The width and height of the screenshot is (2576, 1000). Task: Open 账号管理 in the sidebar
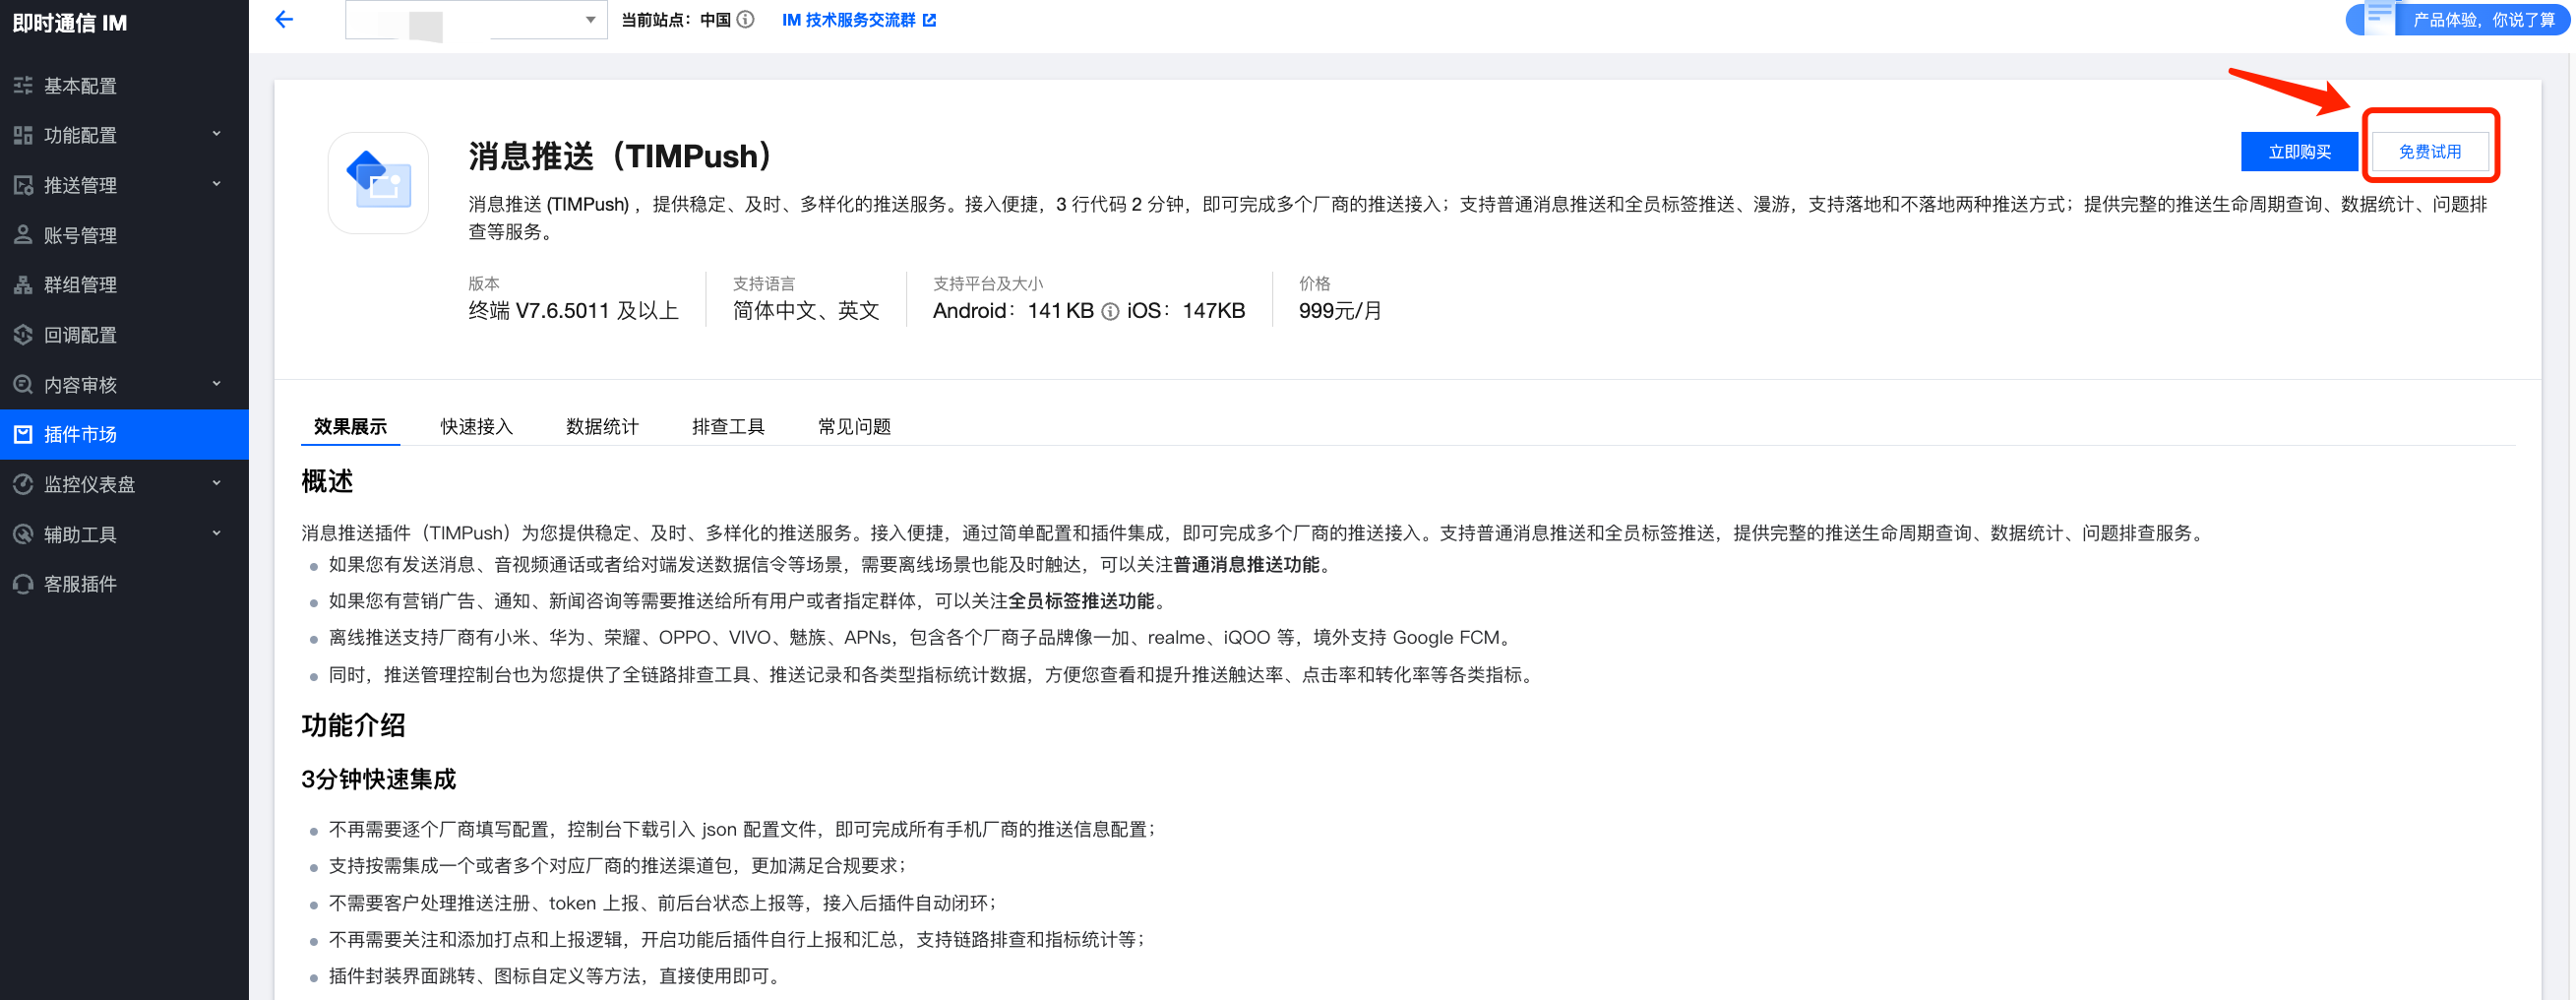click(x=124, y=235)
